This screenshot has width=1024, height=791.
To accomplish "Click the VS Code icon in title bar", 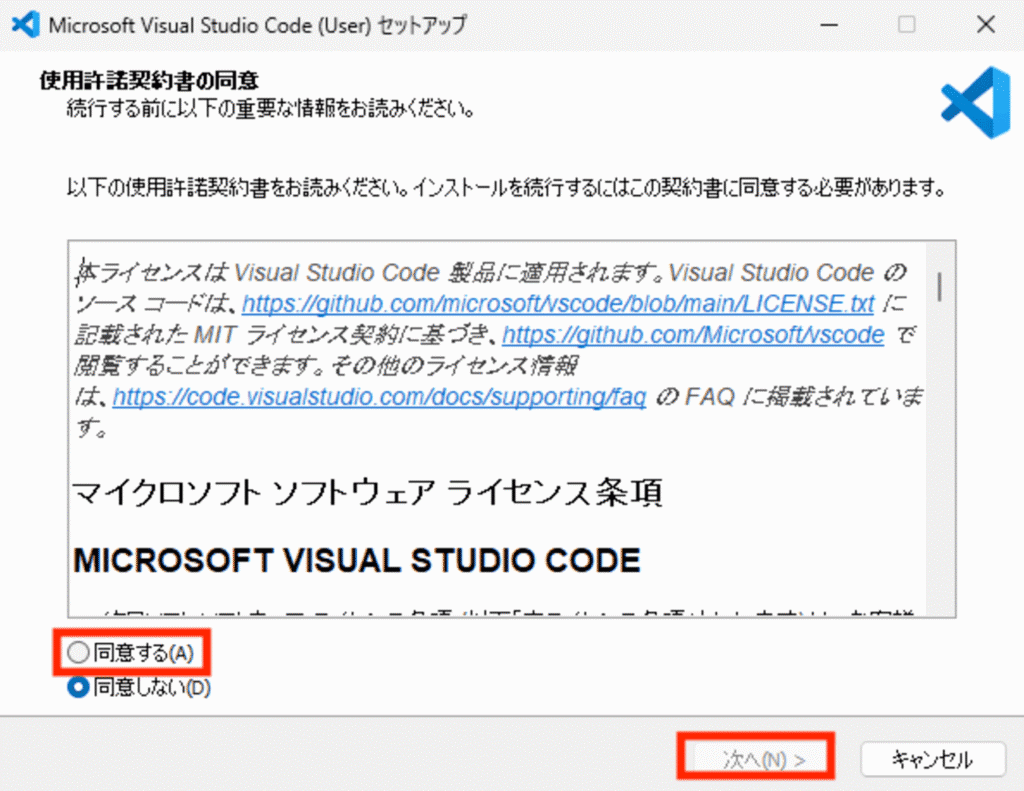I will click(23, 24).
